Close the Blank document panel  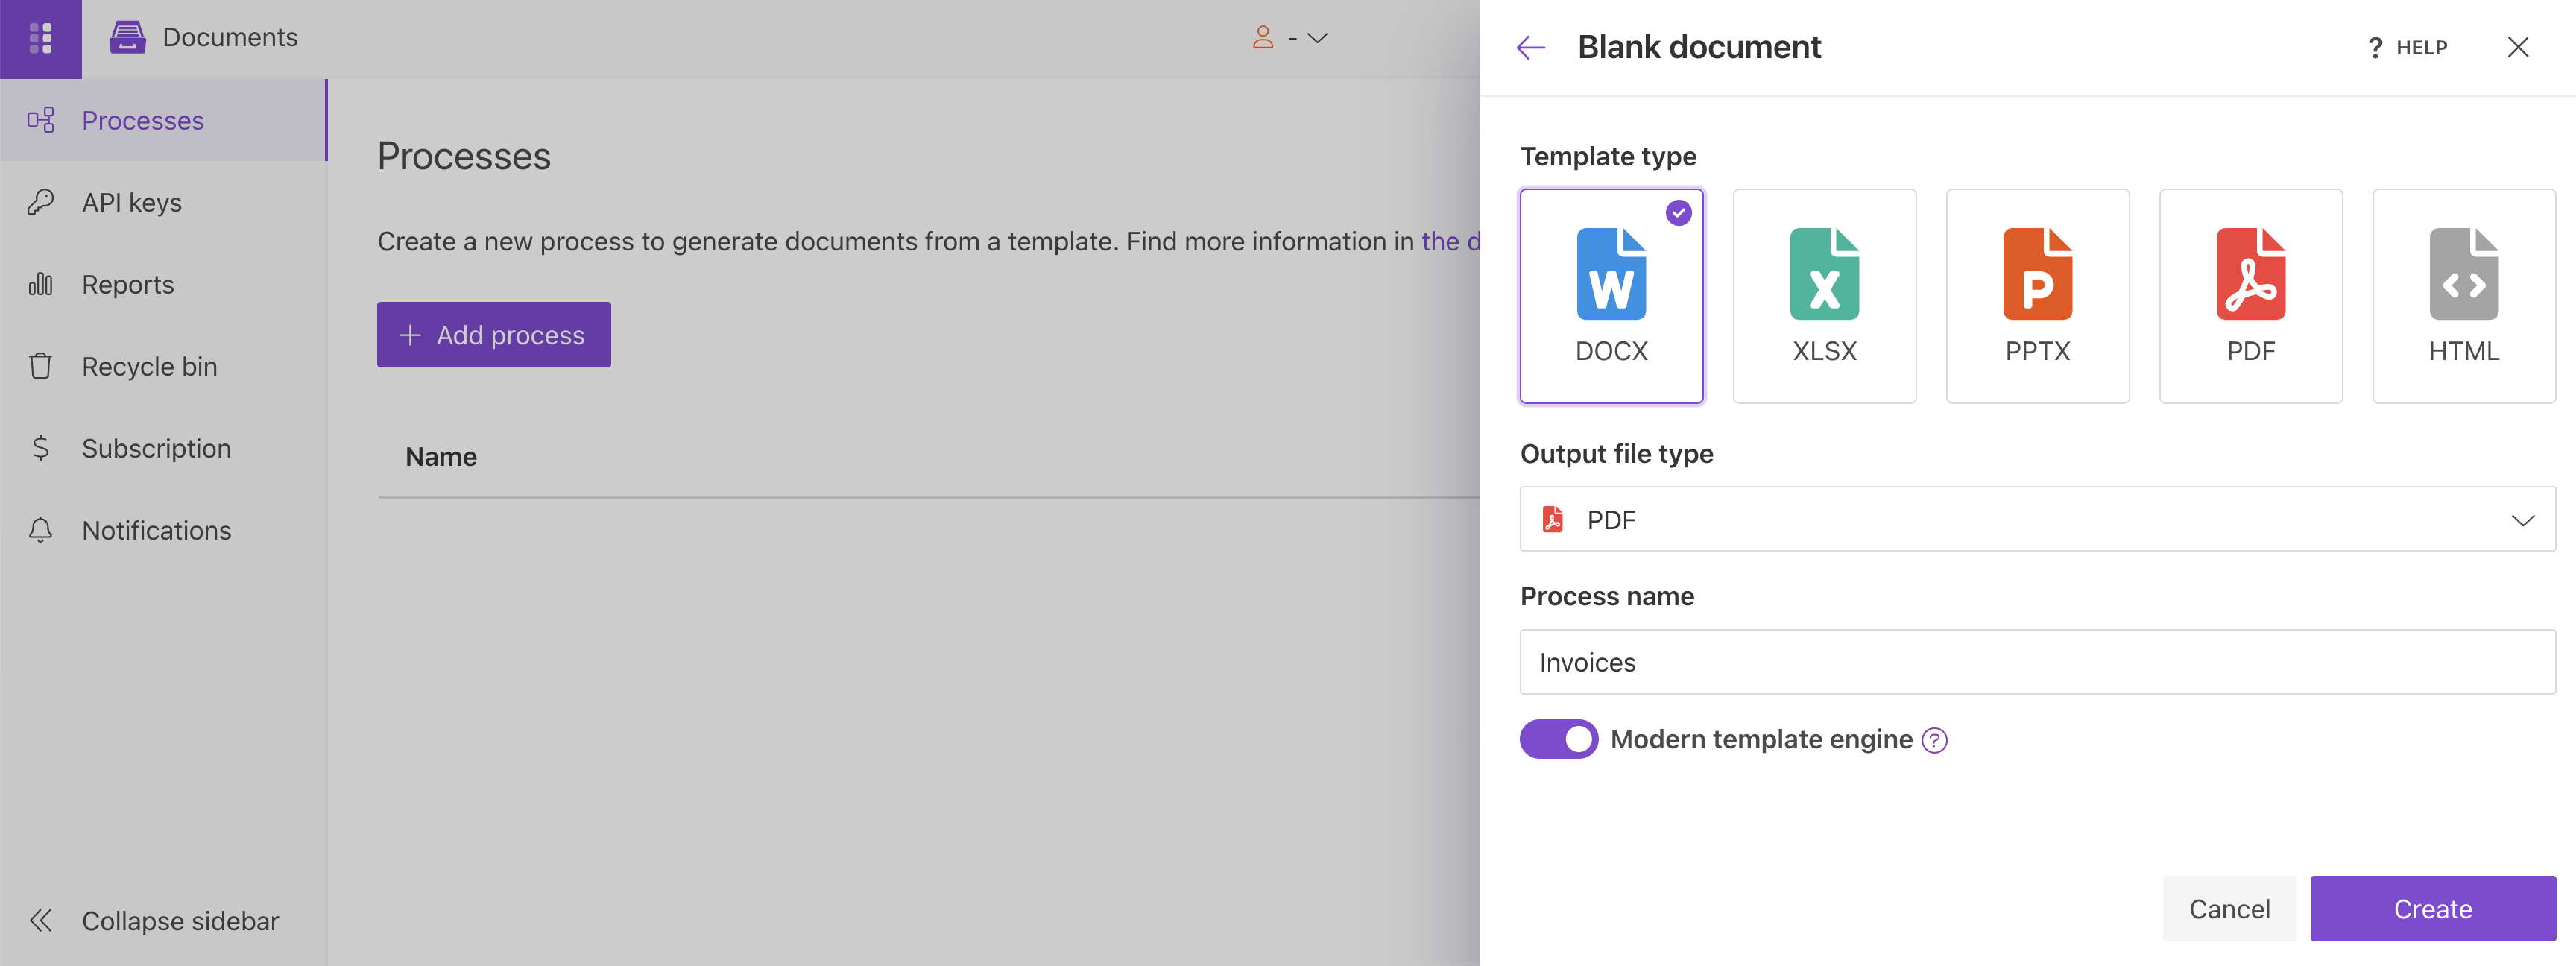click(2518, 47)
